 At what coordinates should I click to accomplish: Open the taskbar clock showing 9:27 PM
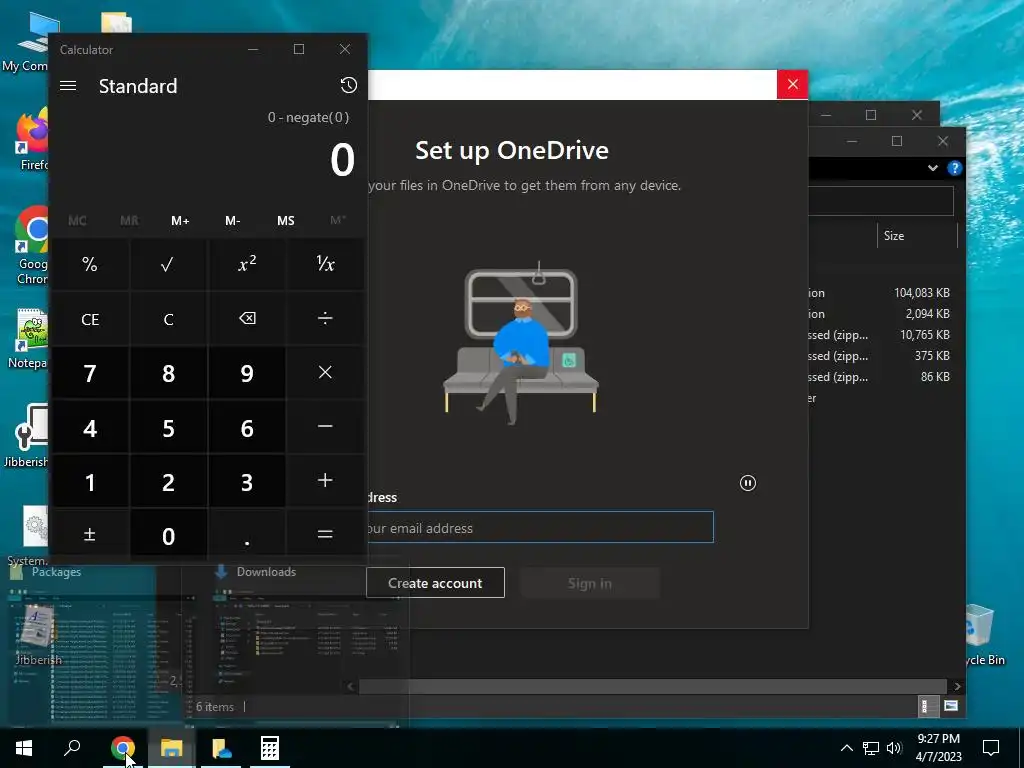938,748
